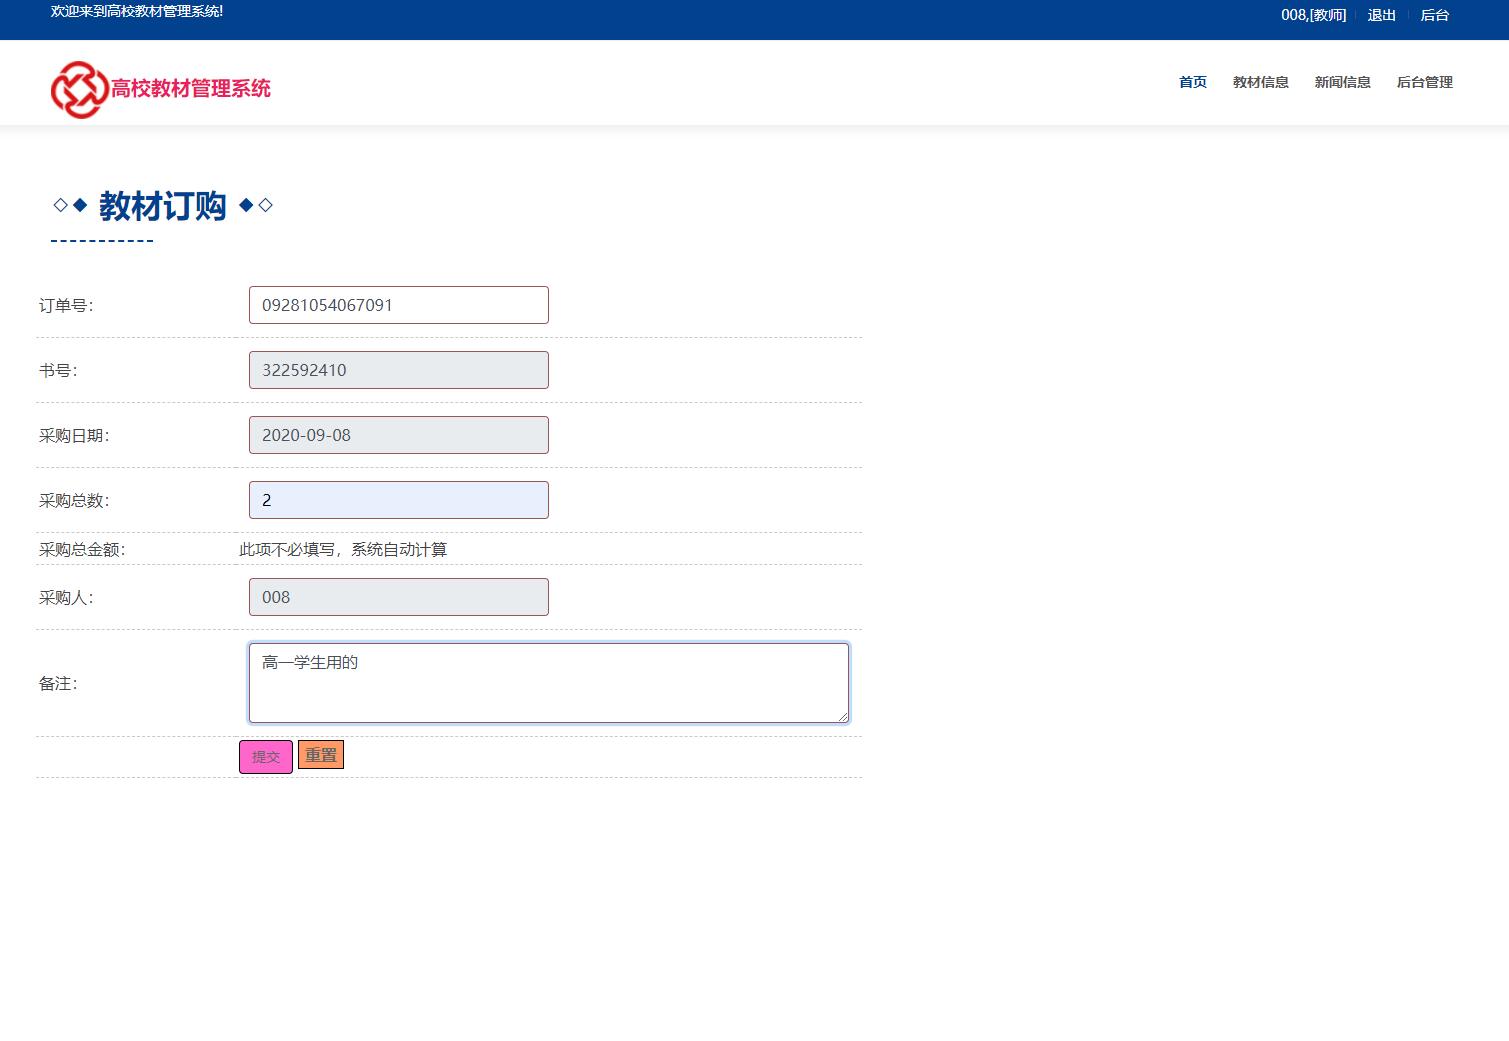Switch to the 教材信息 tab
1509x1041 pixels.
pyautogui.click(x=1260, y=82)
